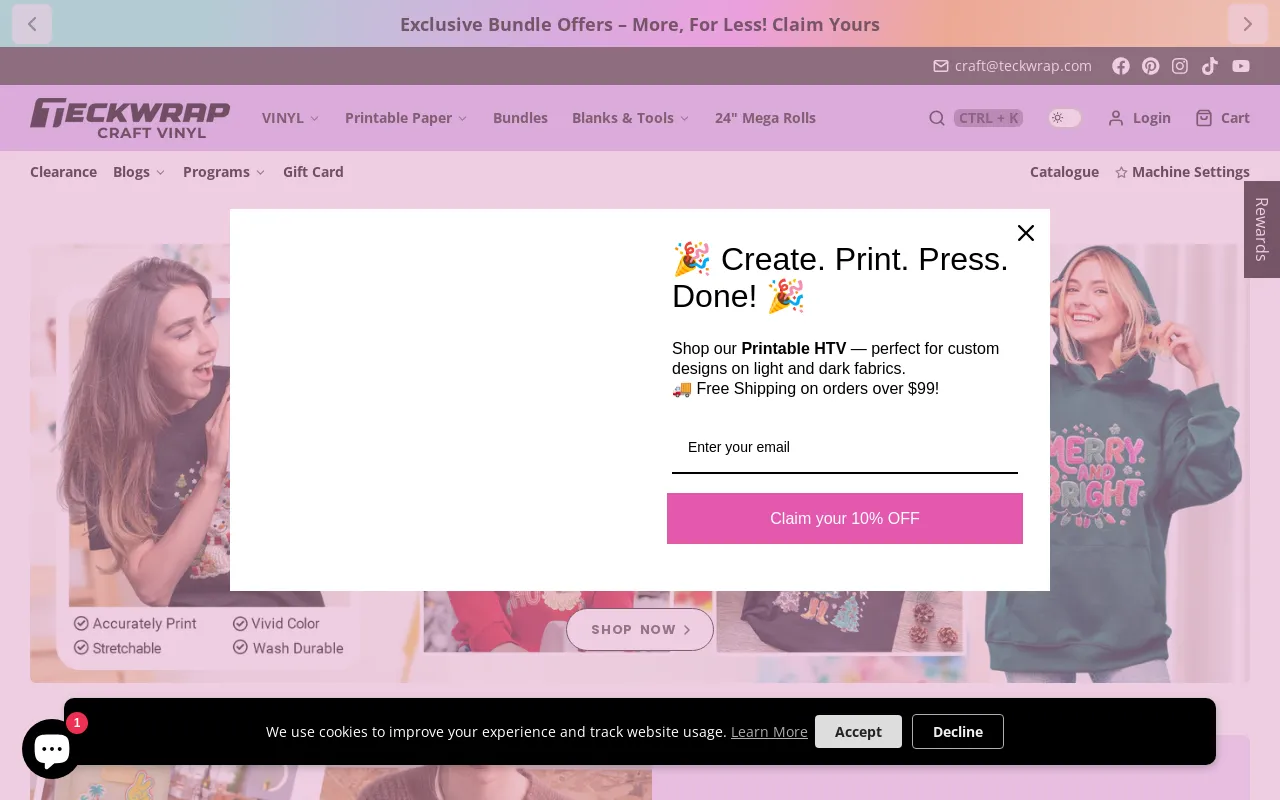This screenshot has width=1280, height=800.
Task: Decline the cookie tracking
Action: click(957, 731)
